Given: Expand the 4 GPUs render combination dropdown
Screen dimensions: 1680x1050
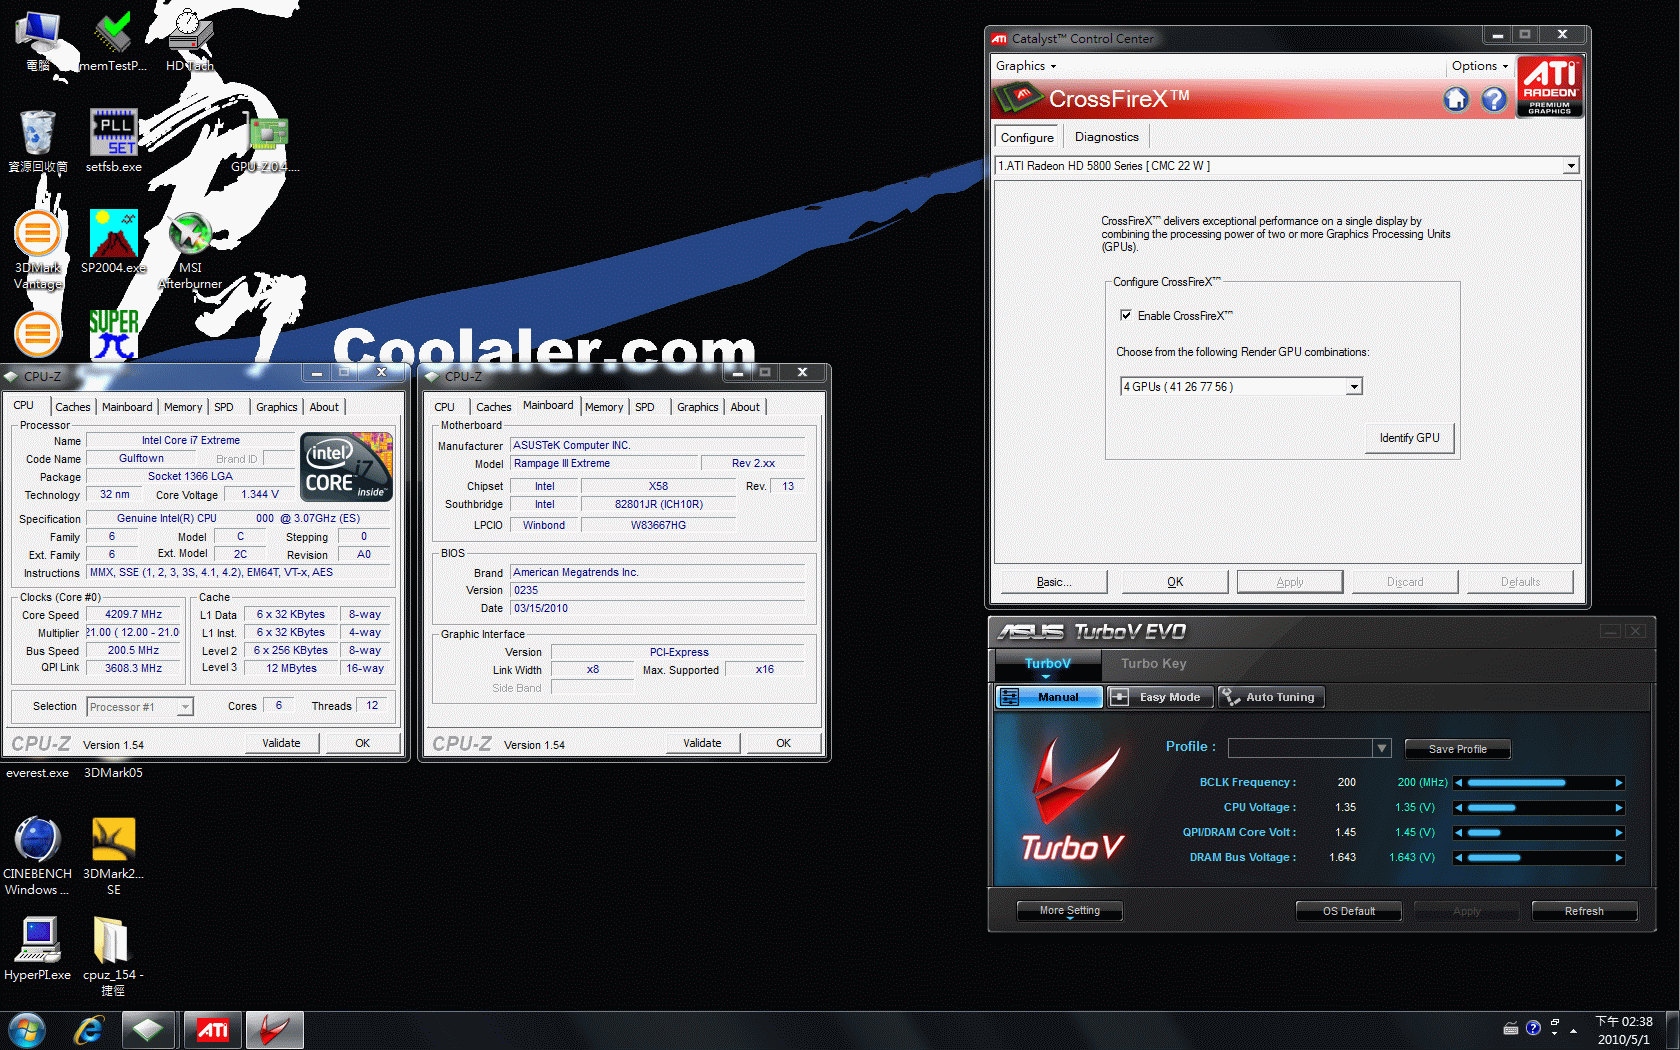Looking at the screenshot, I should [1354, 387].
